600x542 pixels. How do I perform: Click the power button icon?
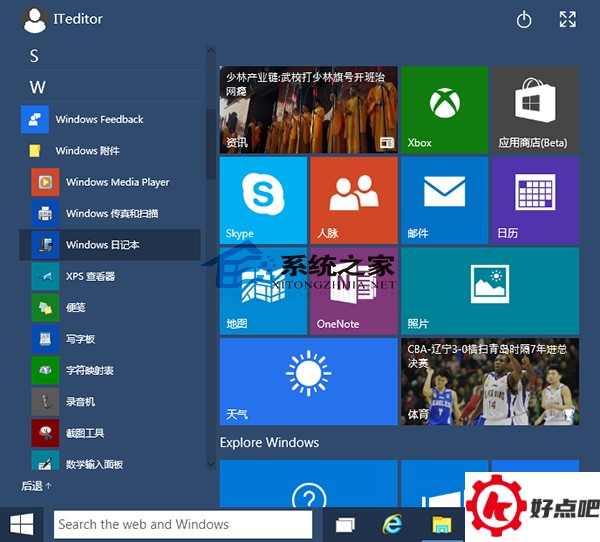[524, 19]
